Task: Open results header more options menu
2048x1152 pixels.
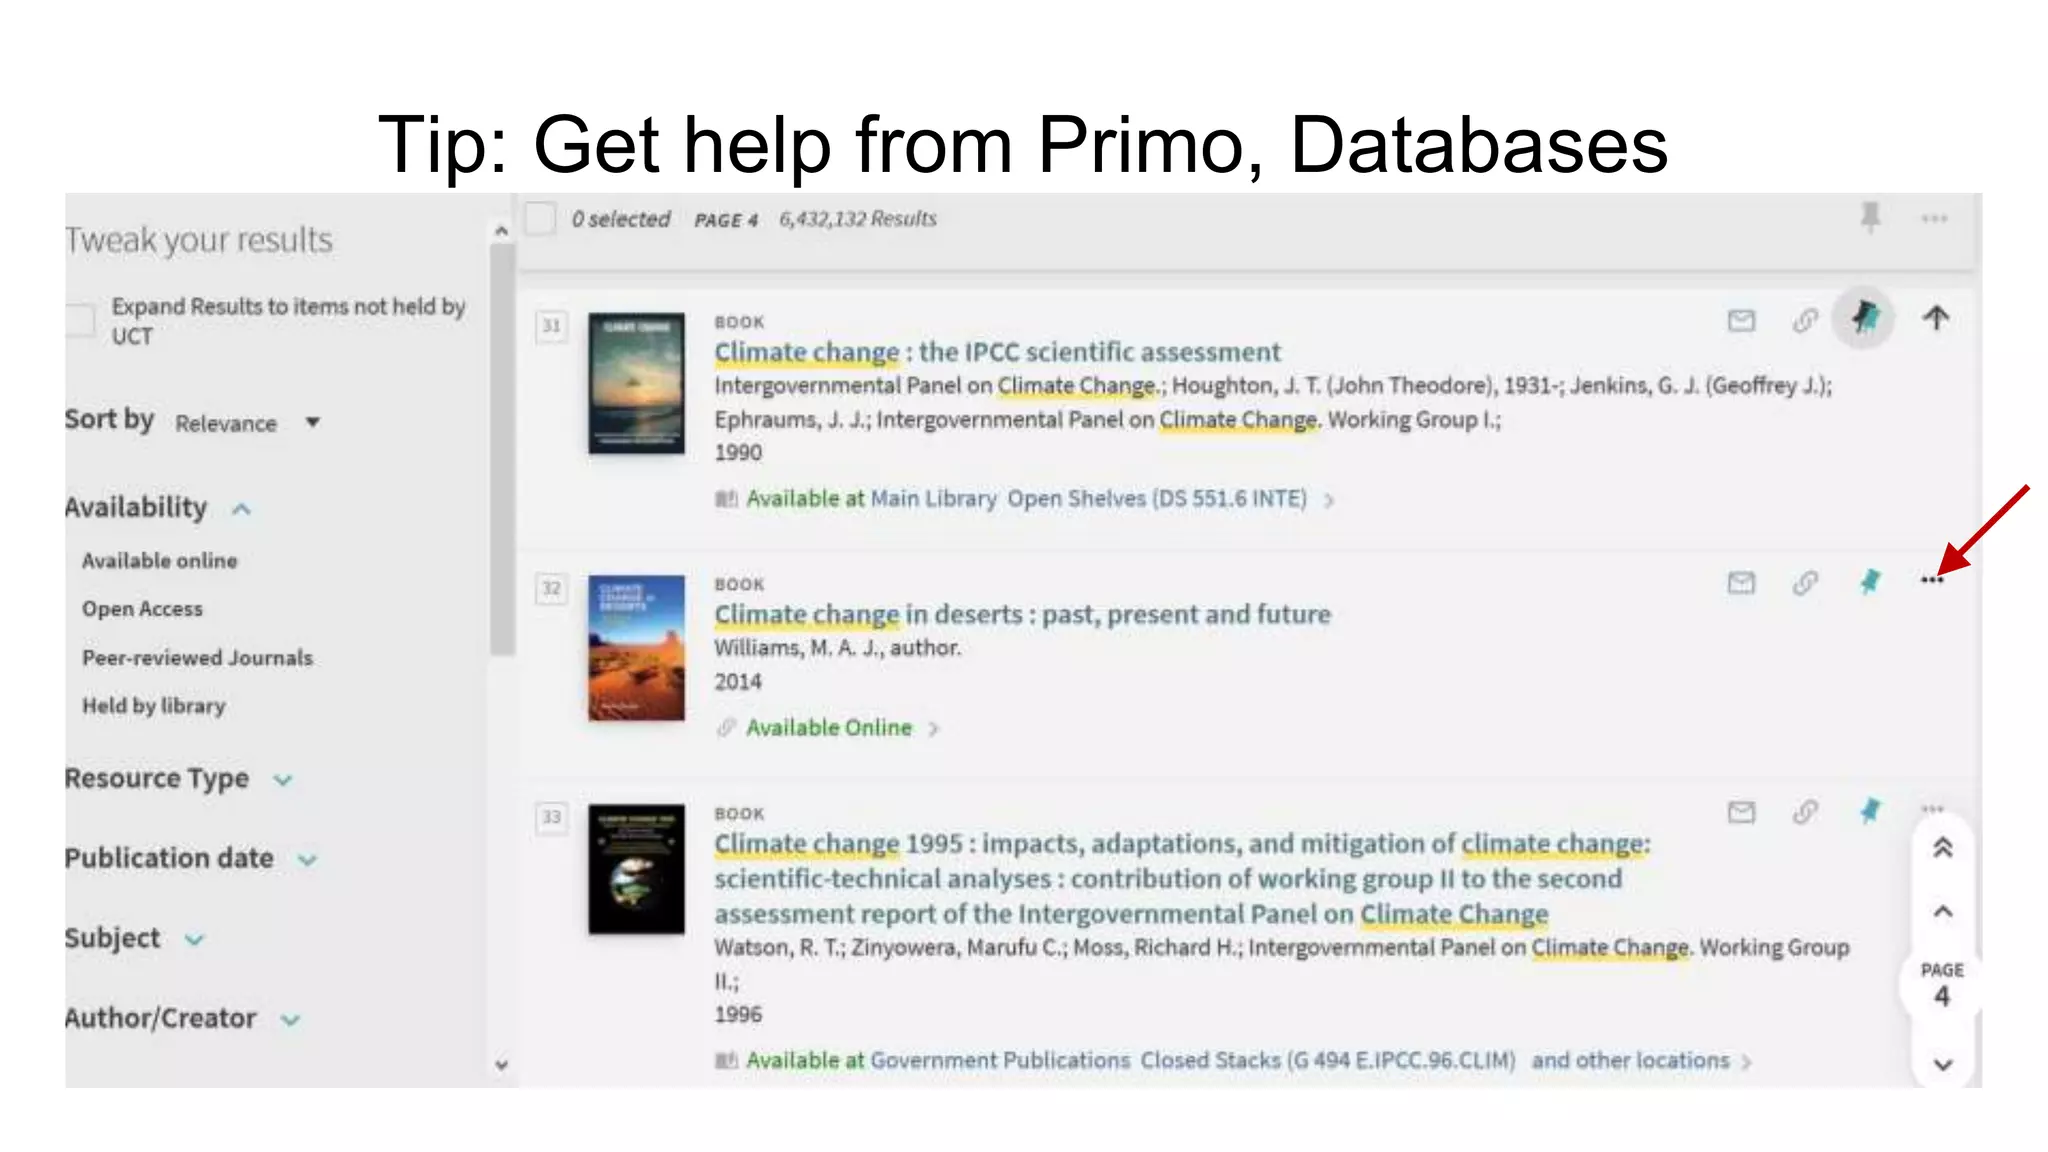Action: [1934, 218]
